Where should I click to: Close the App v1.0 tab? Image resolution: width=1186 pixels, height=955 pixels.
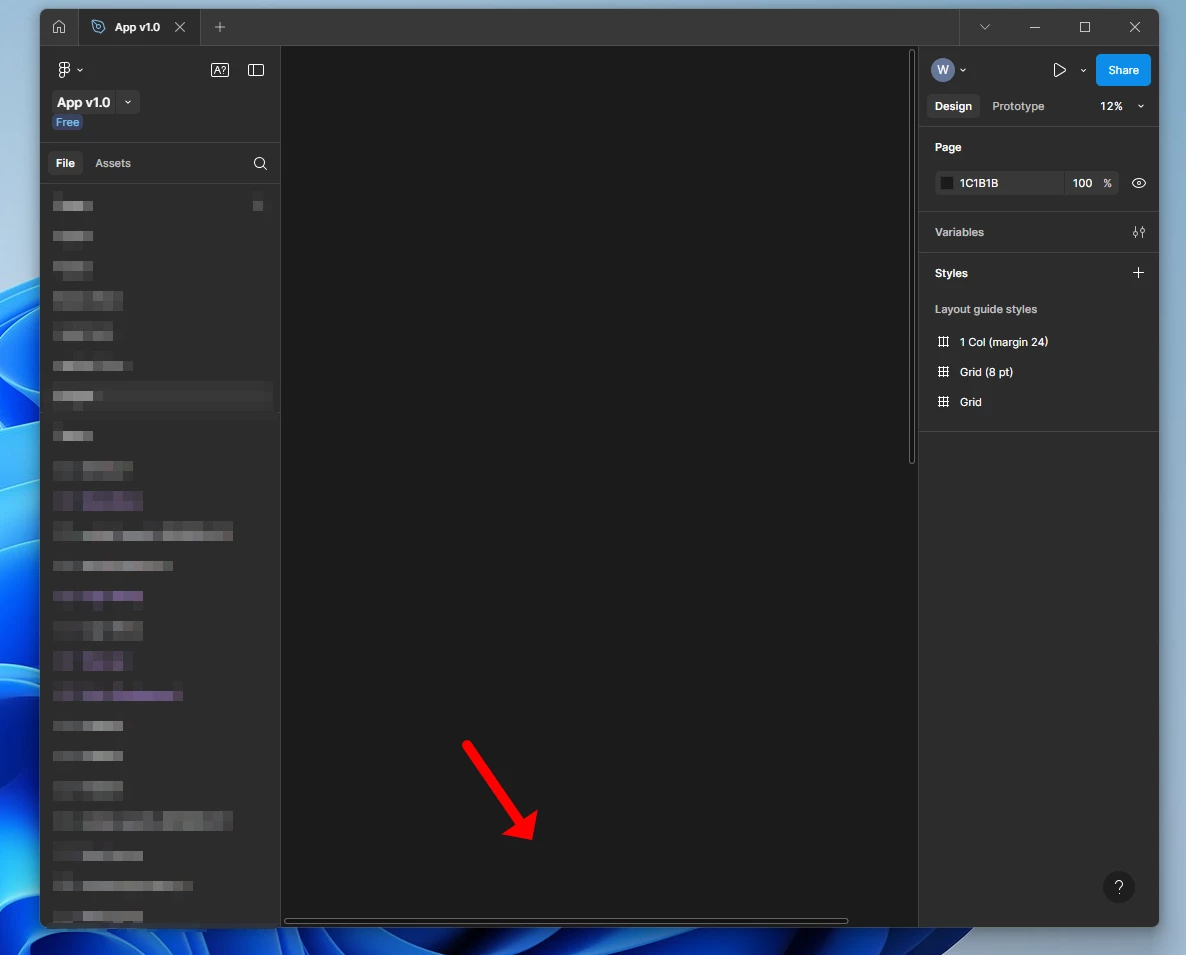[x=180, y=27]
